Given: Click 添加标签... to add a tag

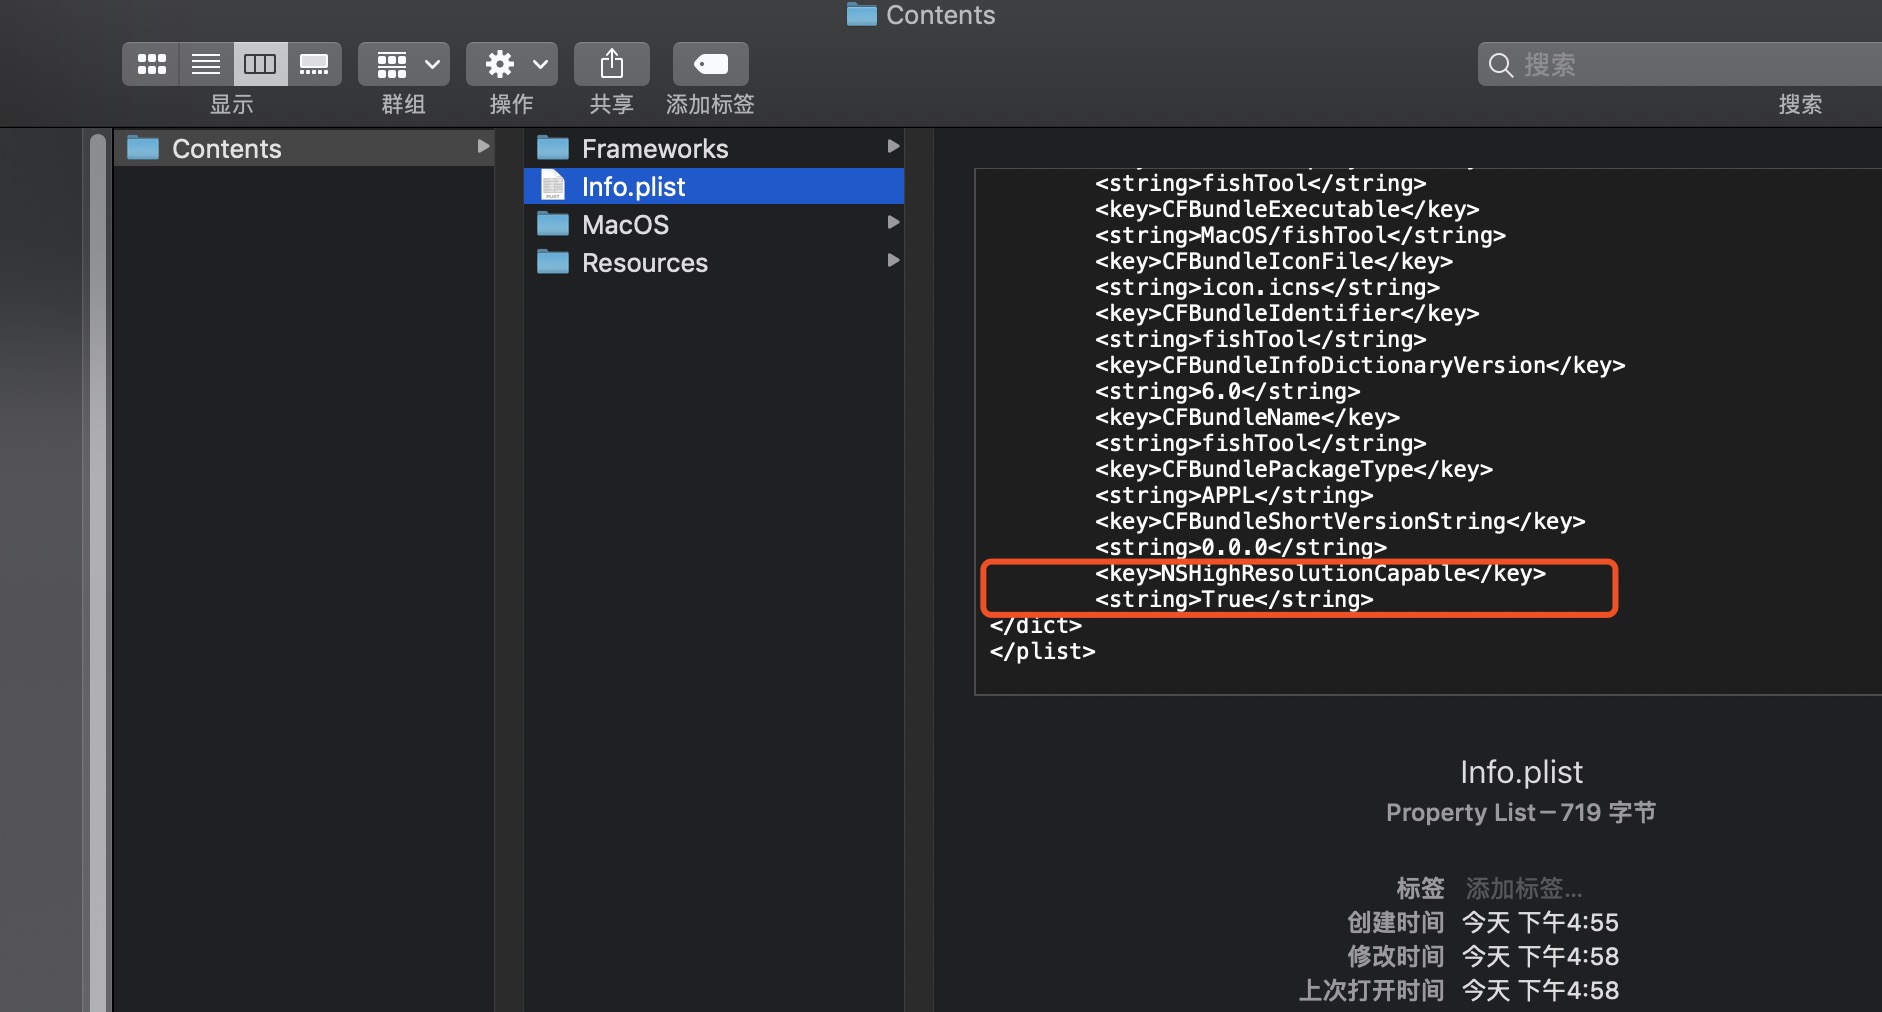Looking at the screenshot, I should [x=1523, y=887].
